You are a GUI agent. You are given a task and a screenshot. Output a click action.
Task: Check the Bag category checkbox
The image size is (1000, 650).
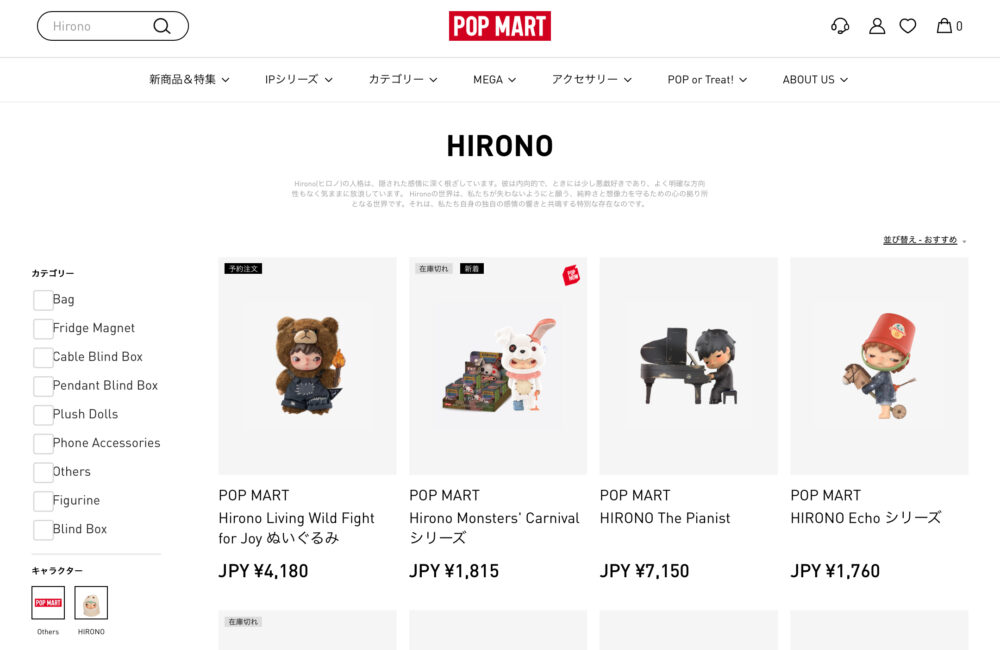(x=43, y=300)
